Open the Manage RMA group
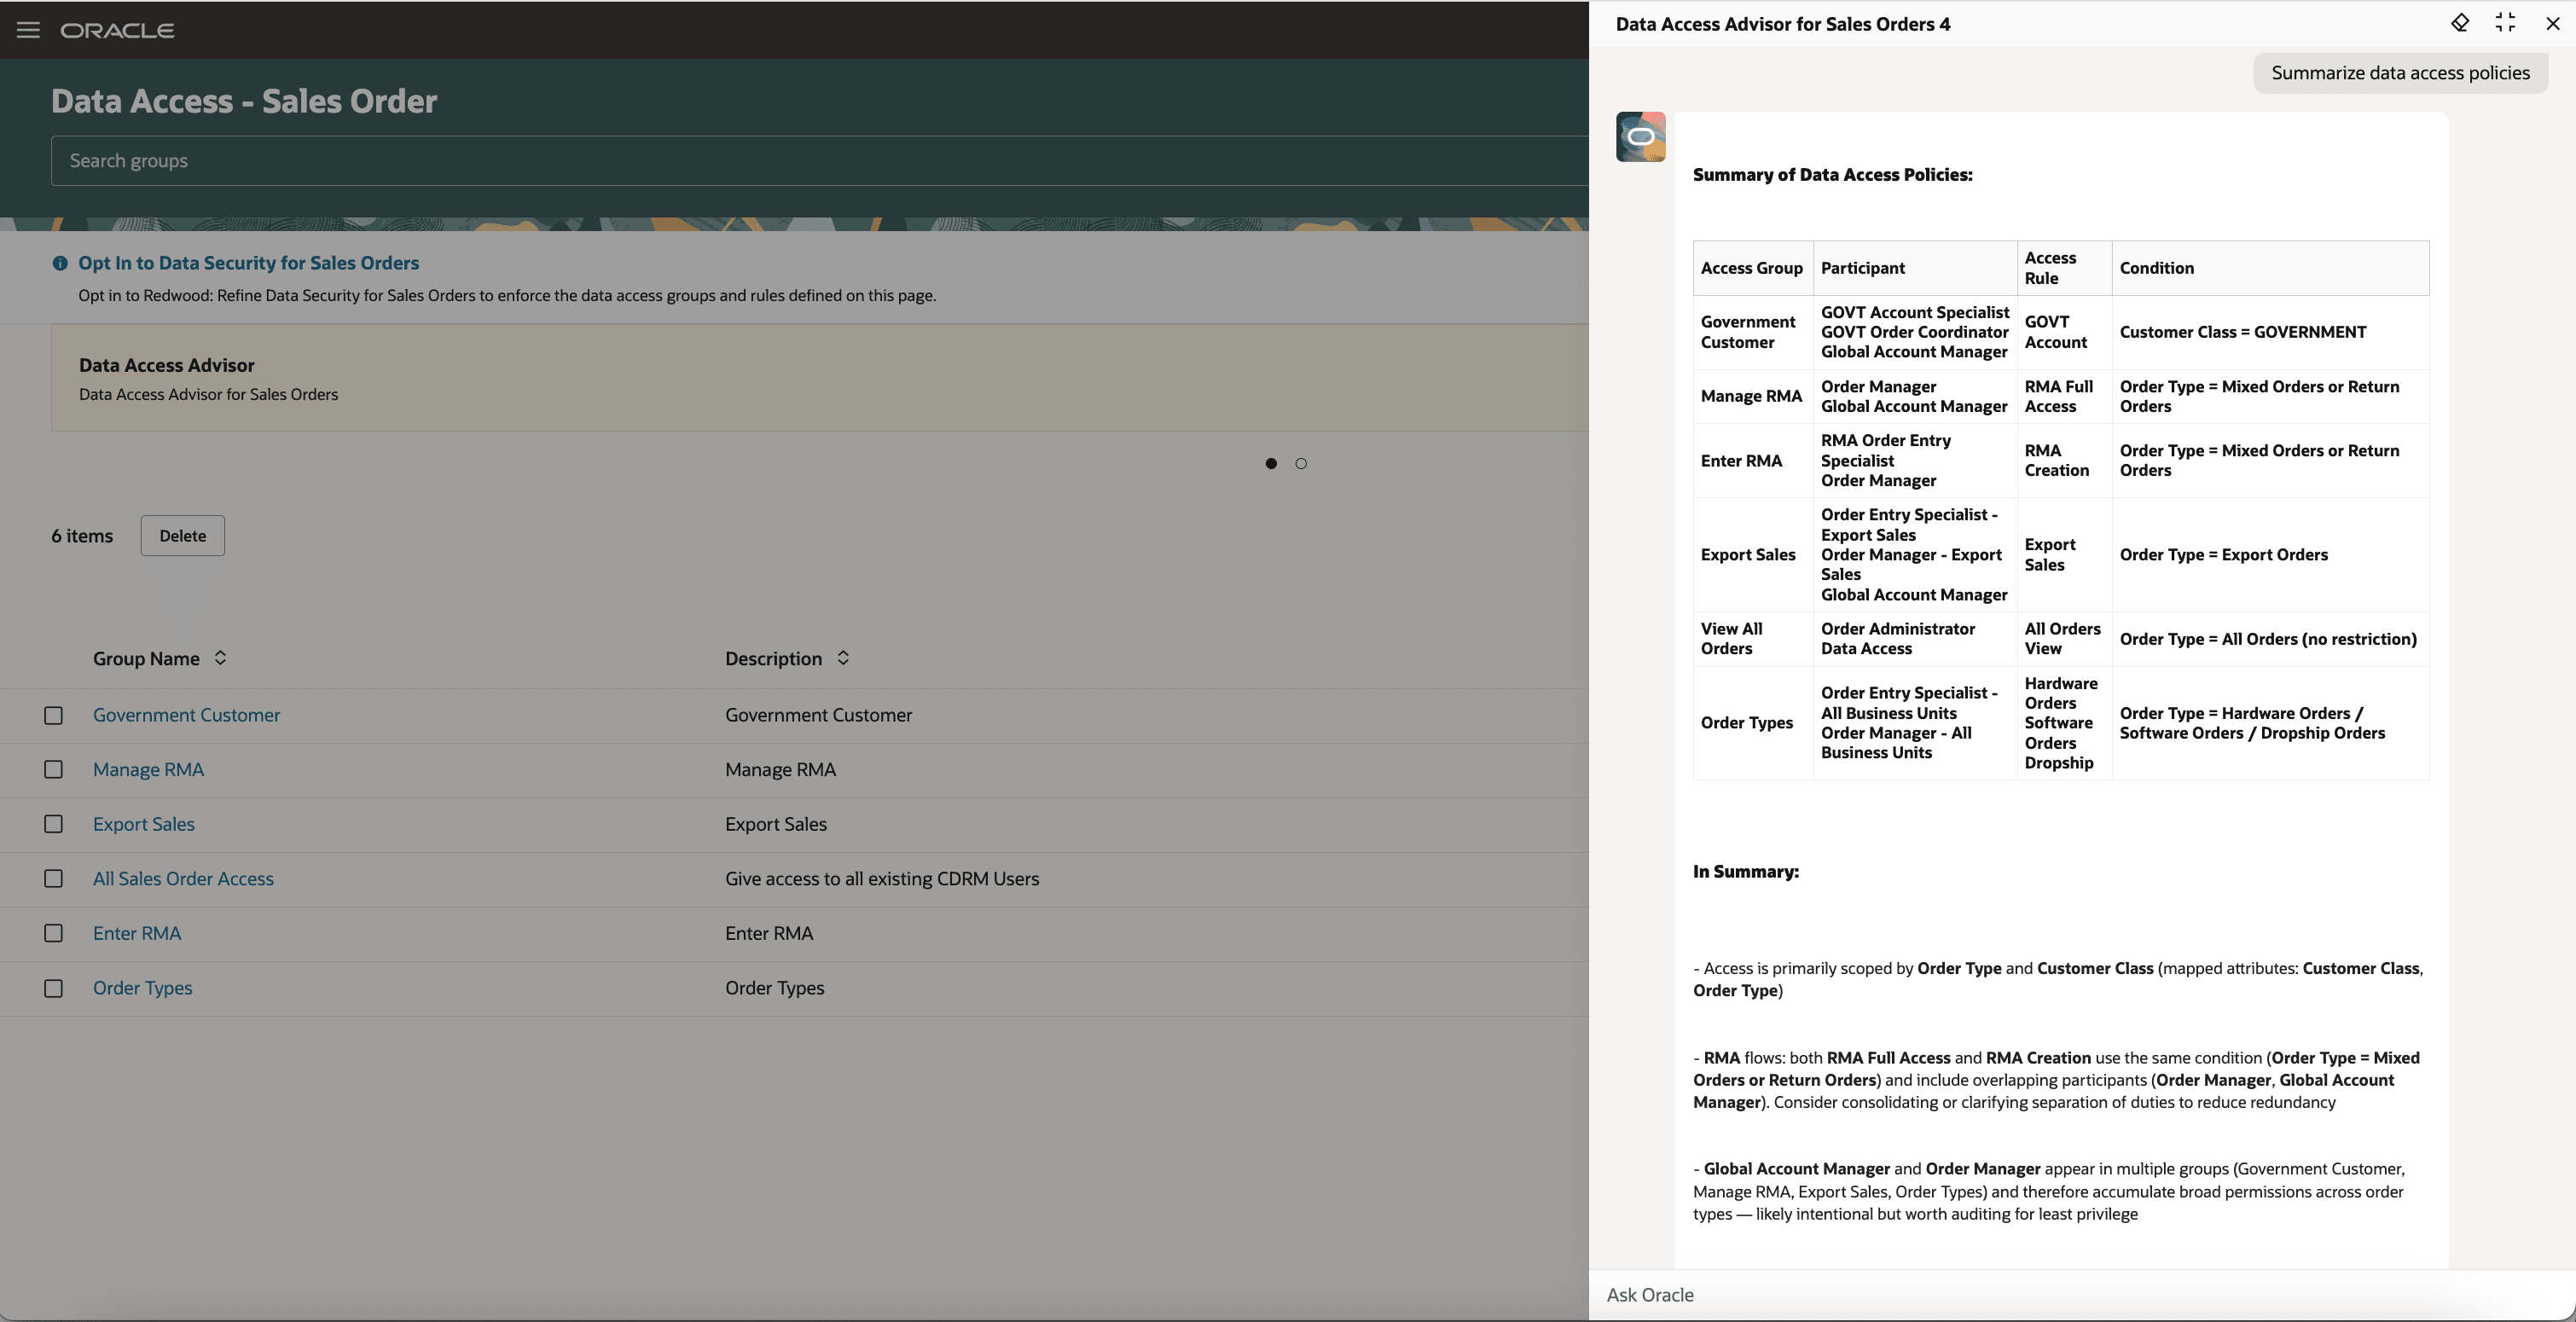The image size is (2576, 1322). [x=148, y=769]
